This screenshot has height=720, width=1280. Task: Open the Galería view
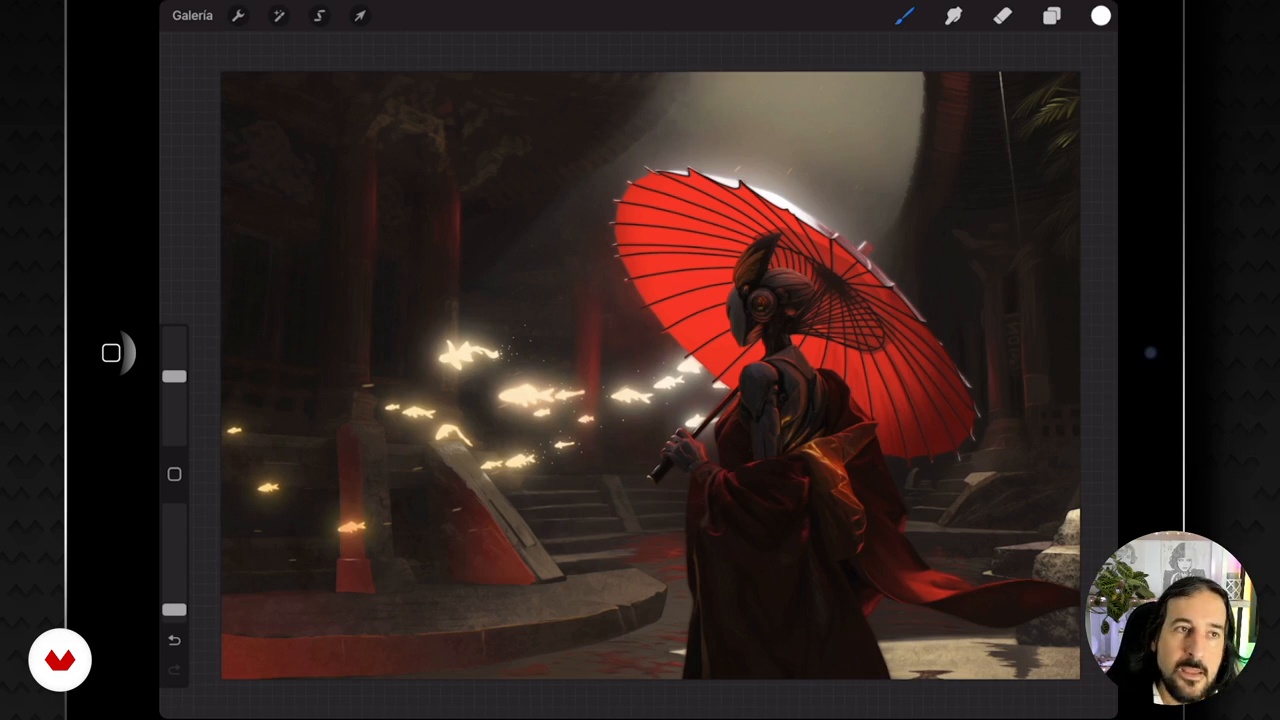192,16
